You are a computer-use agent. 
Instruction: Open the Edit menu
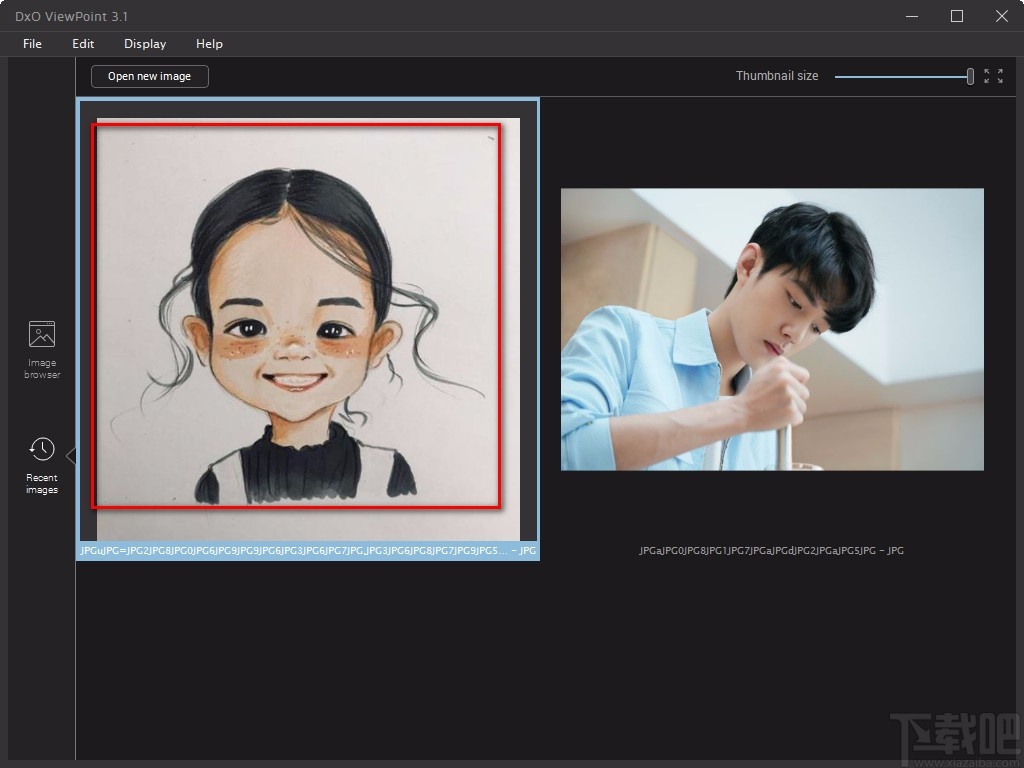click(82, 44)
